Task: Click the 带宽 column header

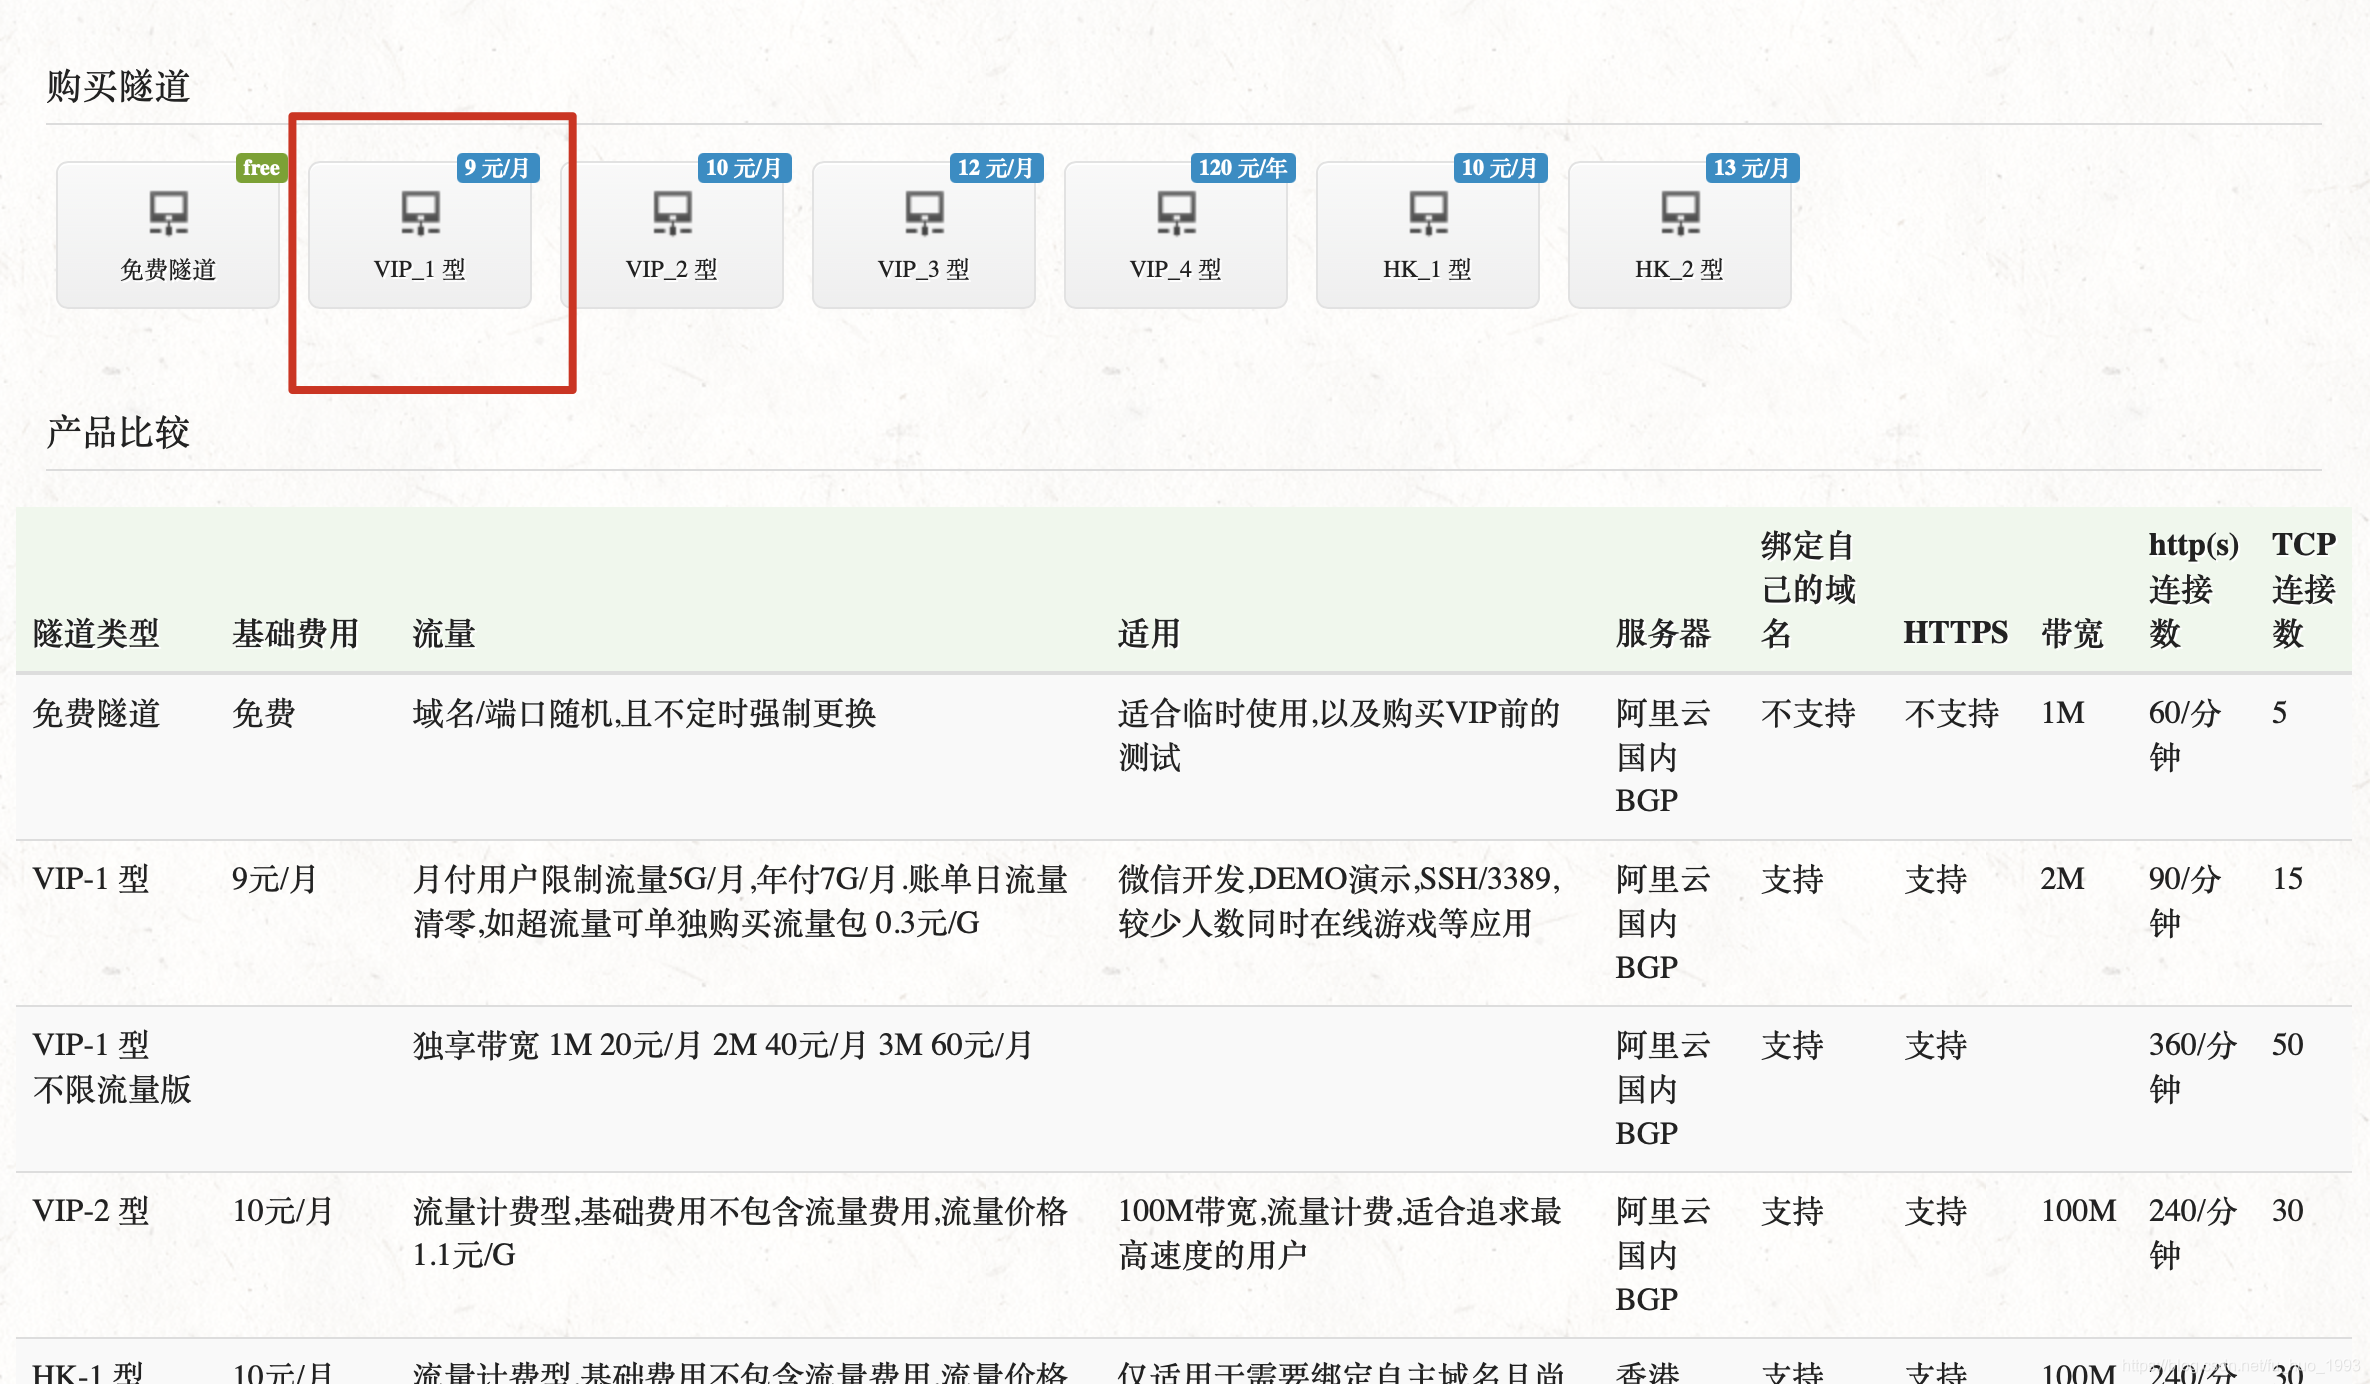Action: 2072,633
